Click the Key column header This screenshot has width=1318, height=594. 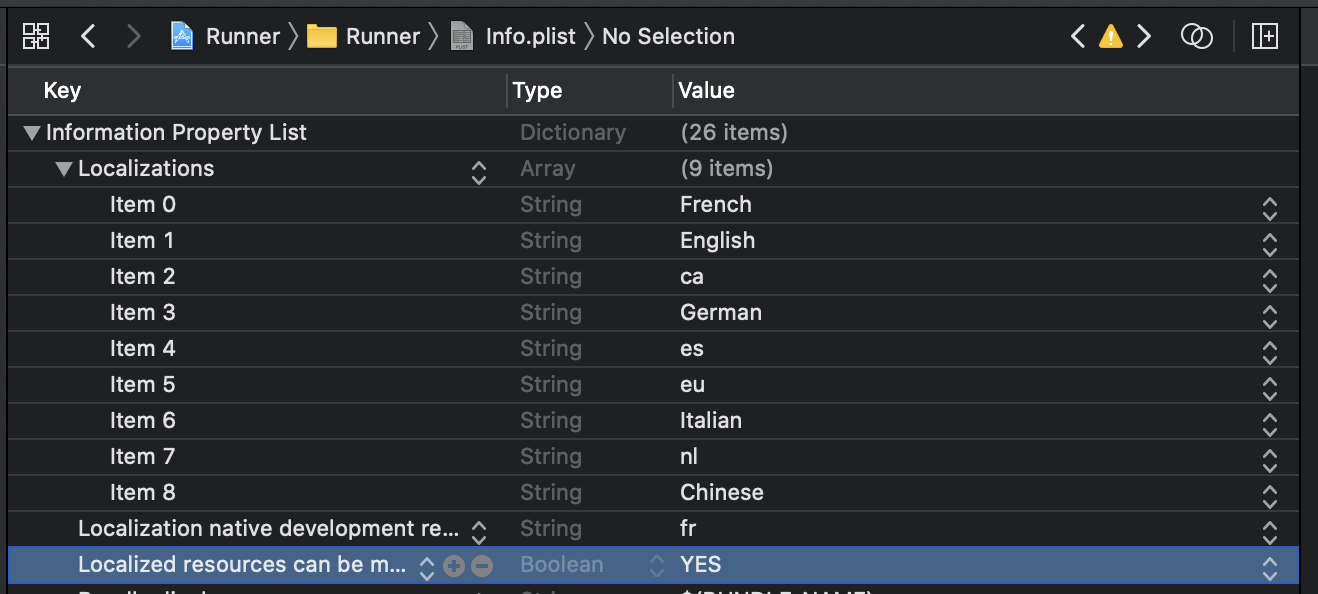62,91
